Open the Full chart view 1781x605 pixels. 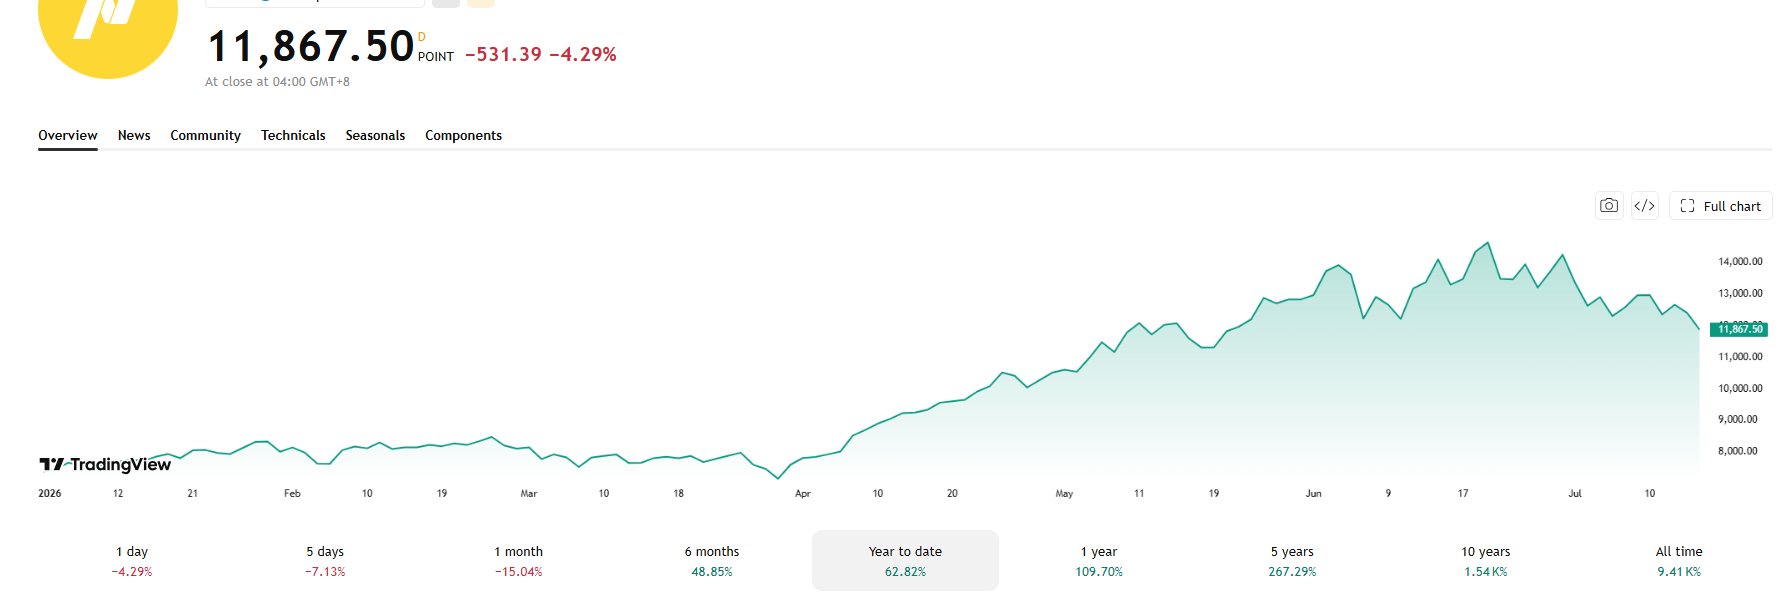tap(1720, 206)
